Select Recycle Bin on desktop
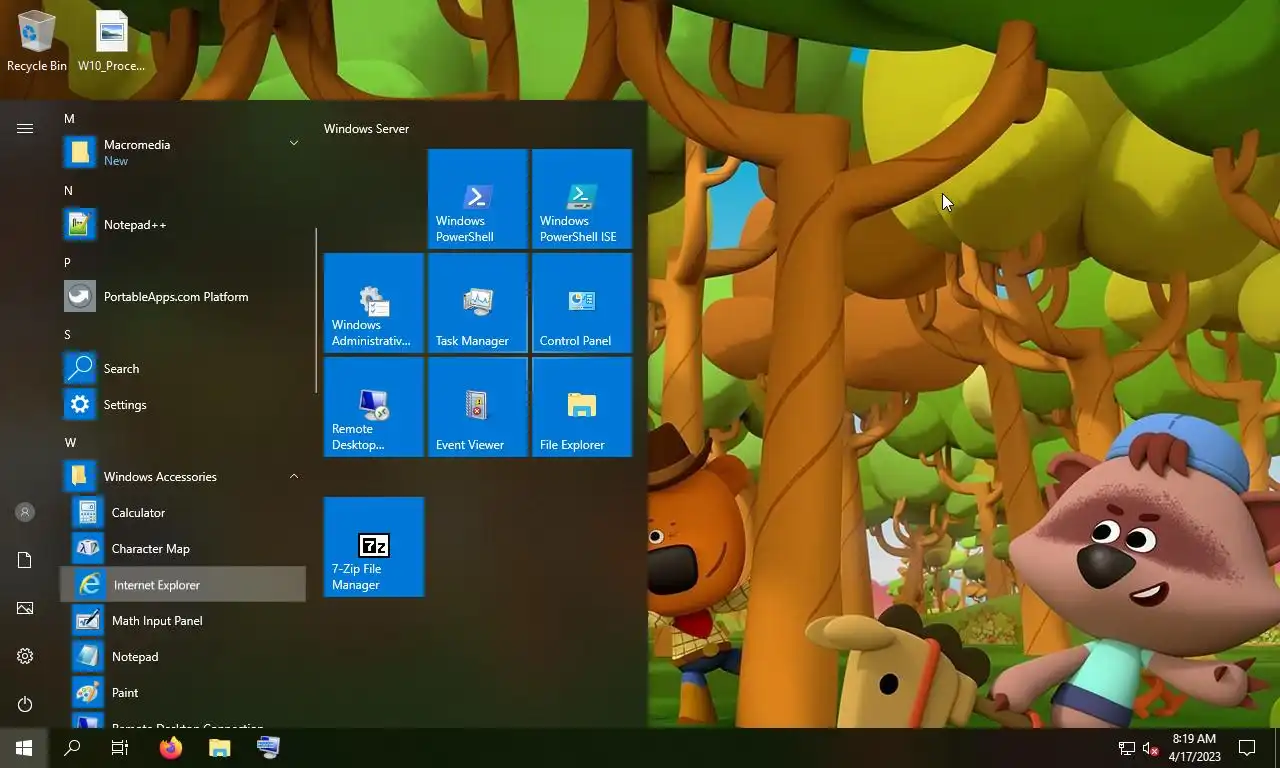1280x768 pixels. [37, 42]
